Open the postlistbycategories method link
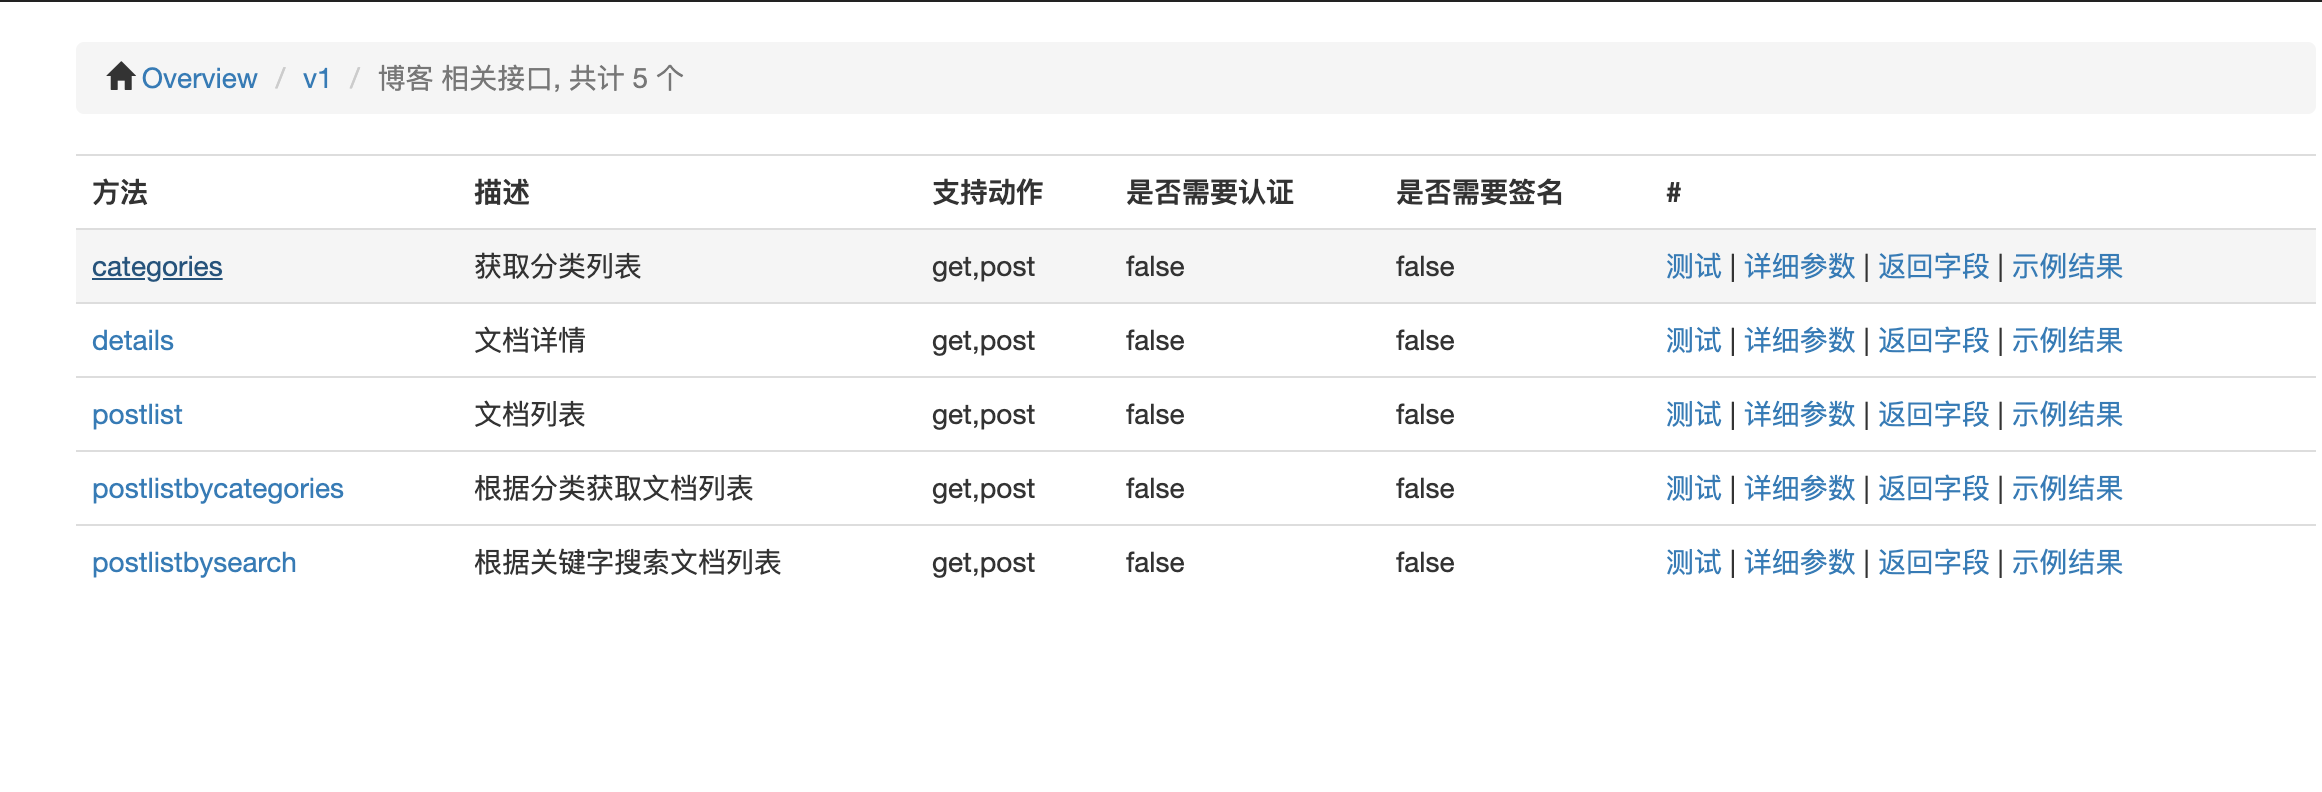This screenshot has height=792, width=2322. (218, 489)
